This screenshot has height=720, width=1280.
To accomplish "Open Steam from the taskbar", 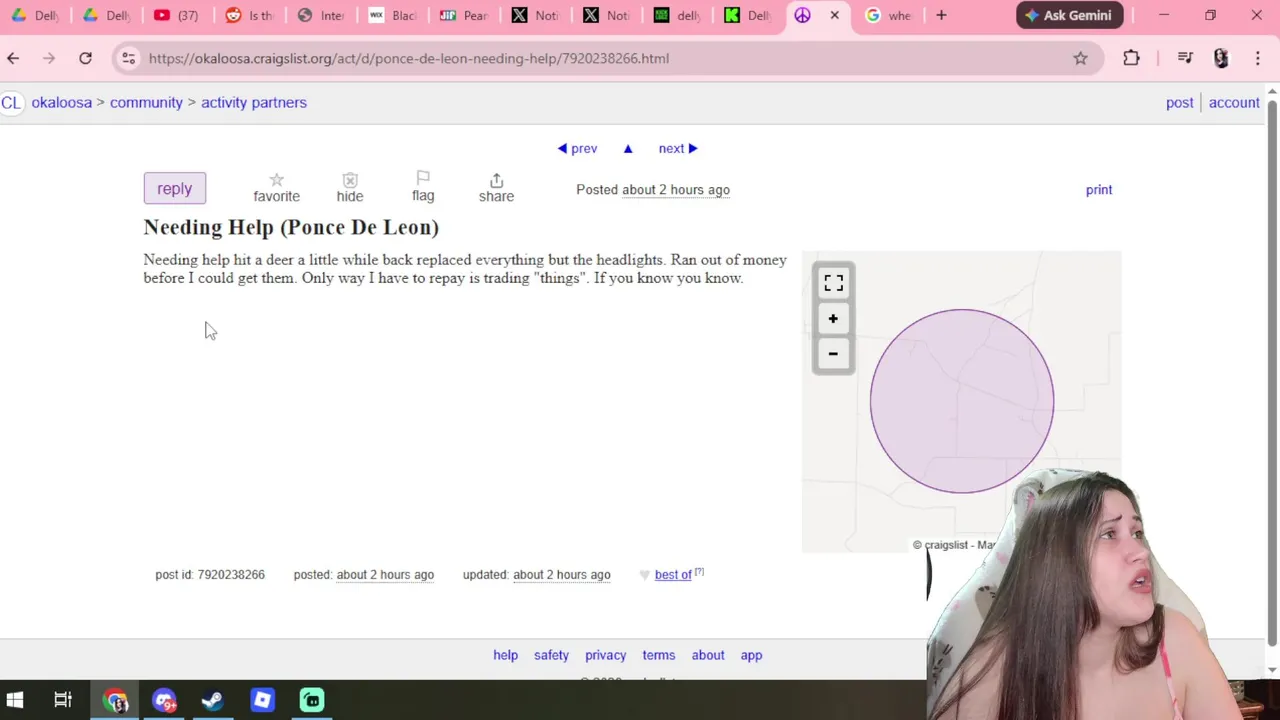I will click(x=212, y=700).
